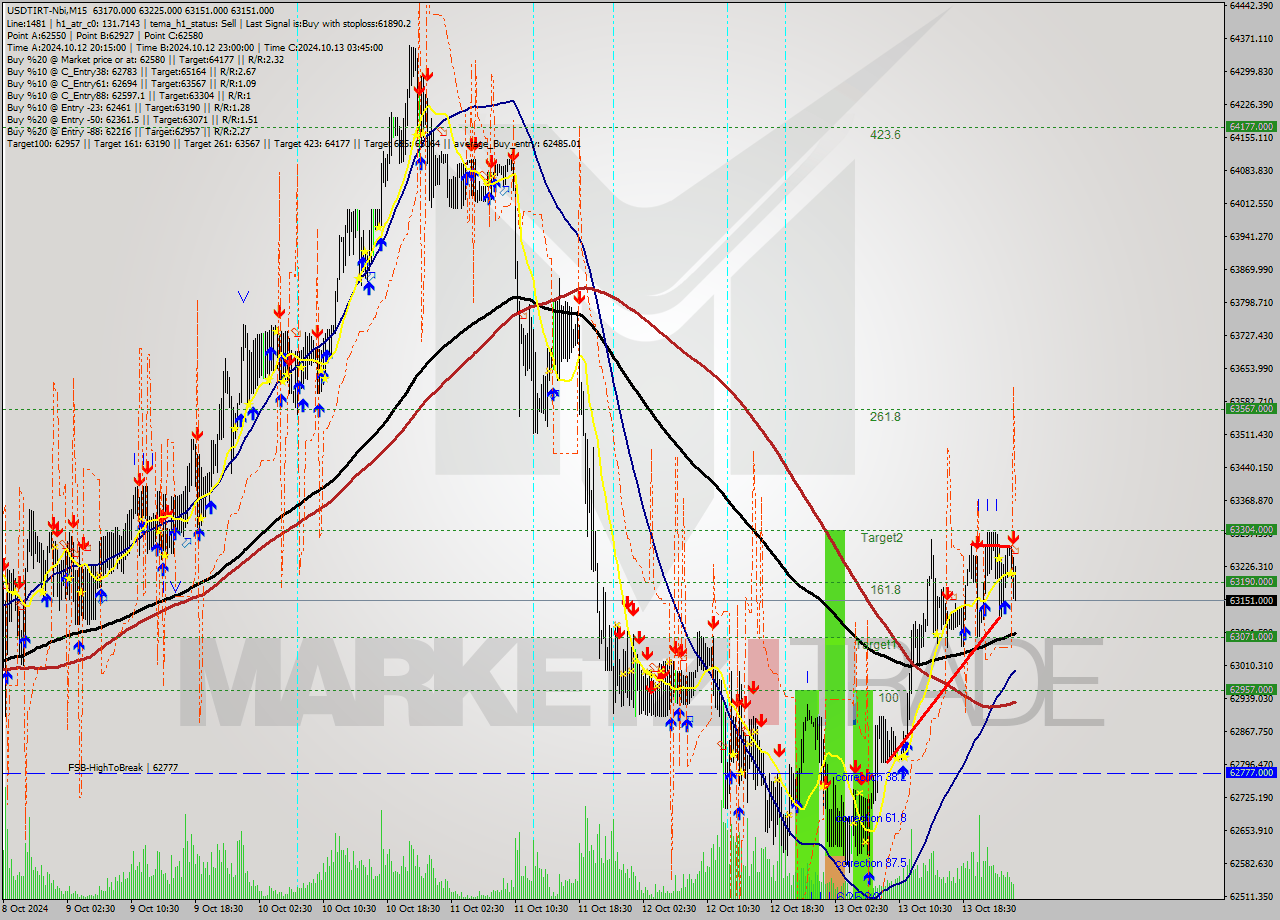Click the 'correction 61.8' label
The image size is (1280, 920).
tap(870, 818)
